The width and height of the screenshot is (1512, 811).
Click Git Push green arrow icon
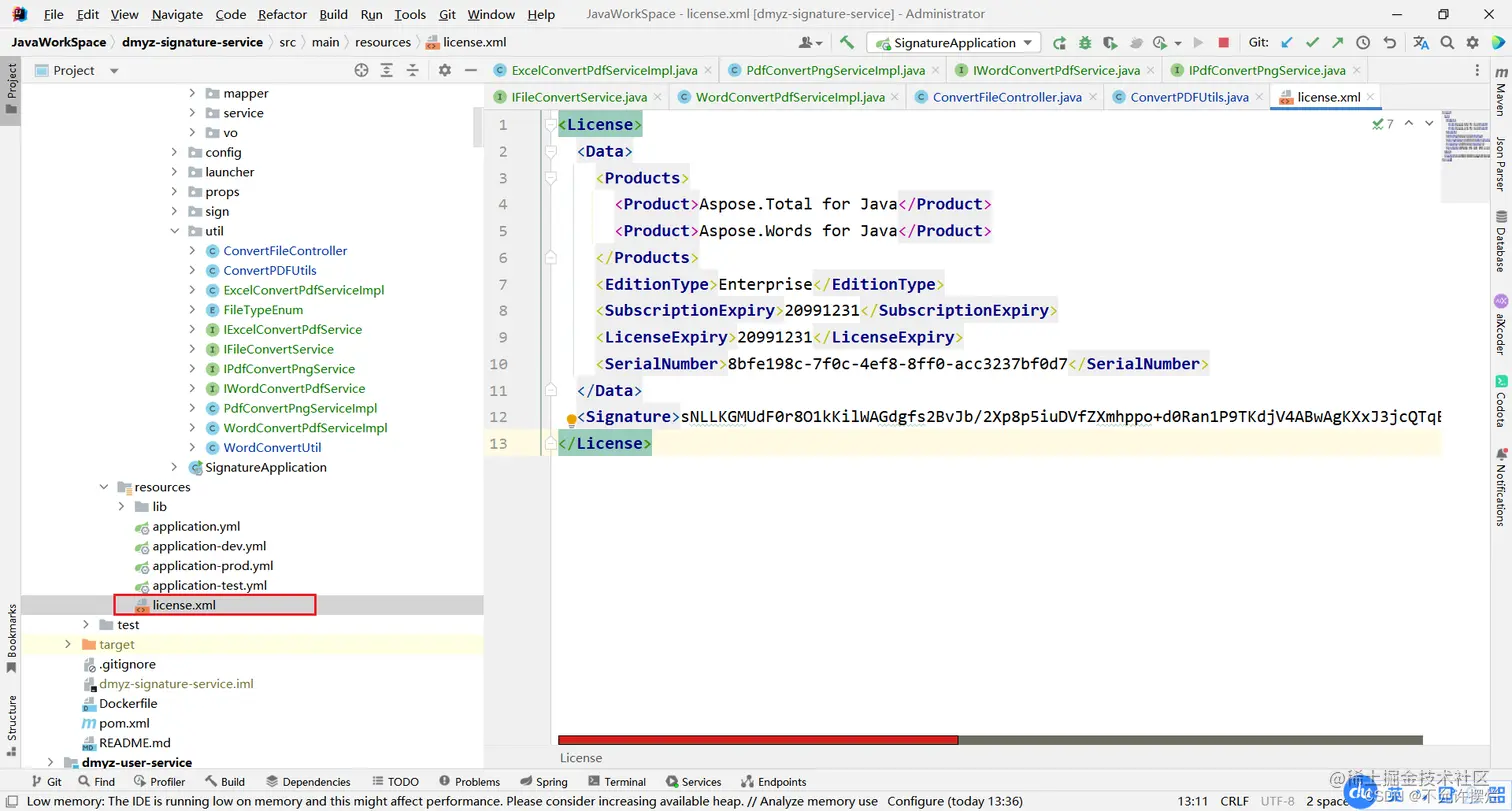pos(1337,43)
